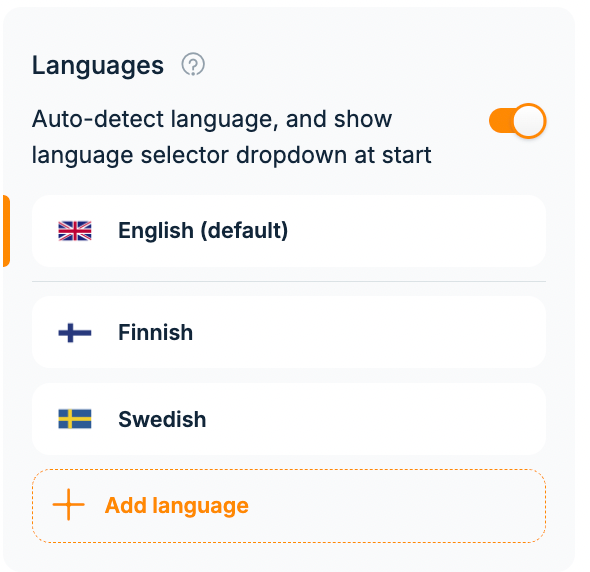Click the "English (default)" text label

click(203, 230)
